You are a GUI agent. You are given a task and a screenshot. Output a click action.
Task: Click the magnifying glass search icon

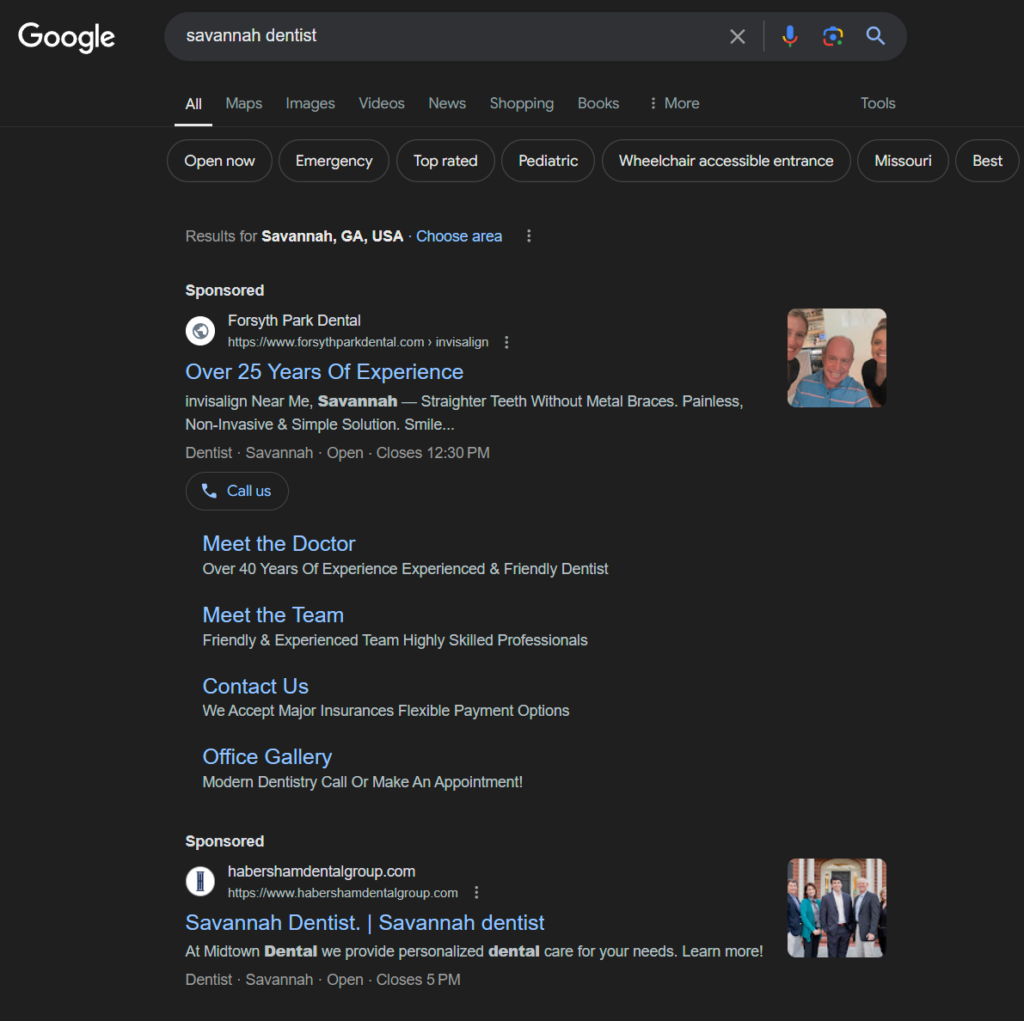[875, 37]
